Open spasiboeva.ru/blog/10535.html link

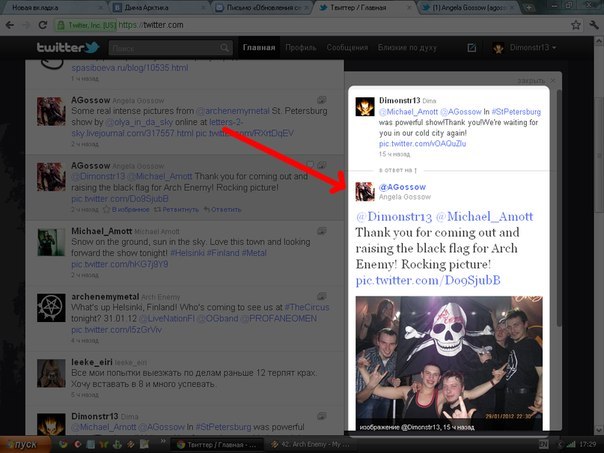click(x=130, y=68)
